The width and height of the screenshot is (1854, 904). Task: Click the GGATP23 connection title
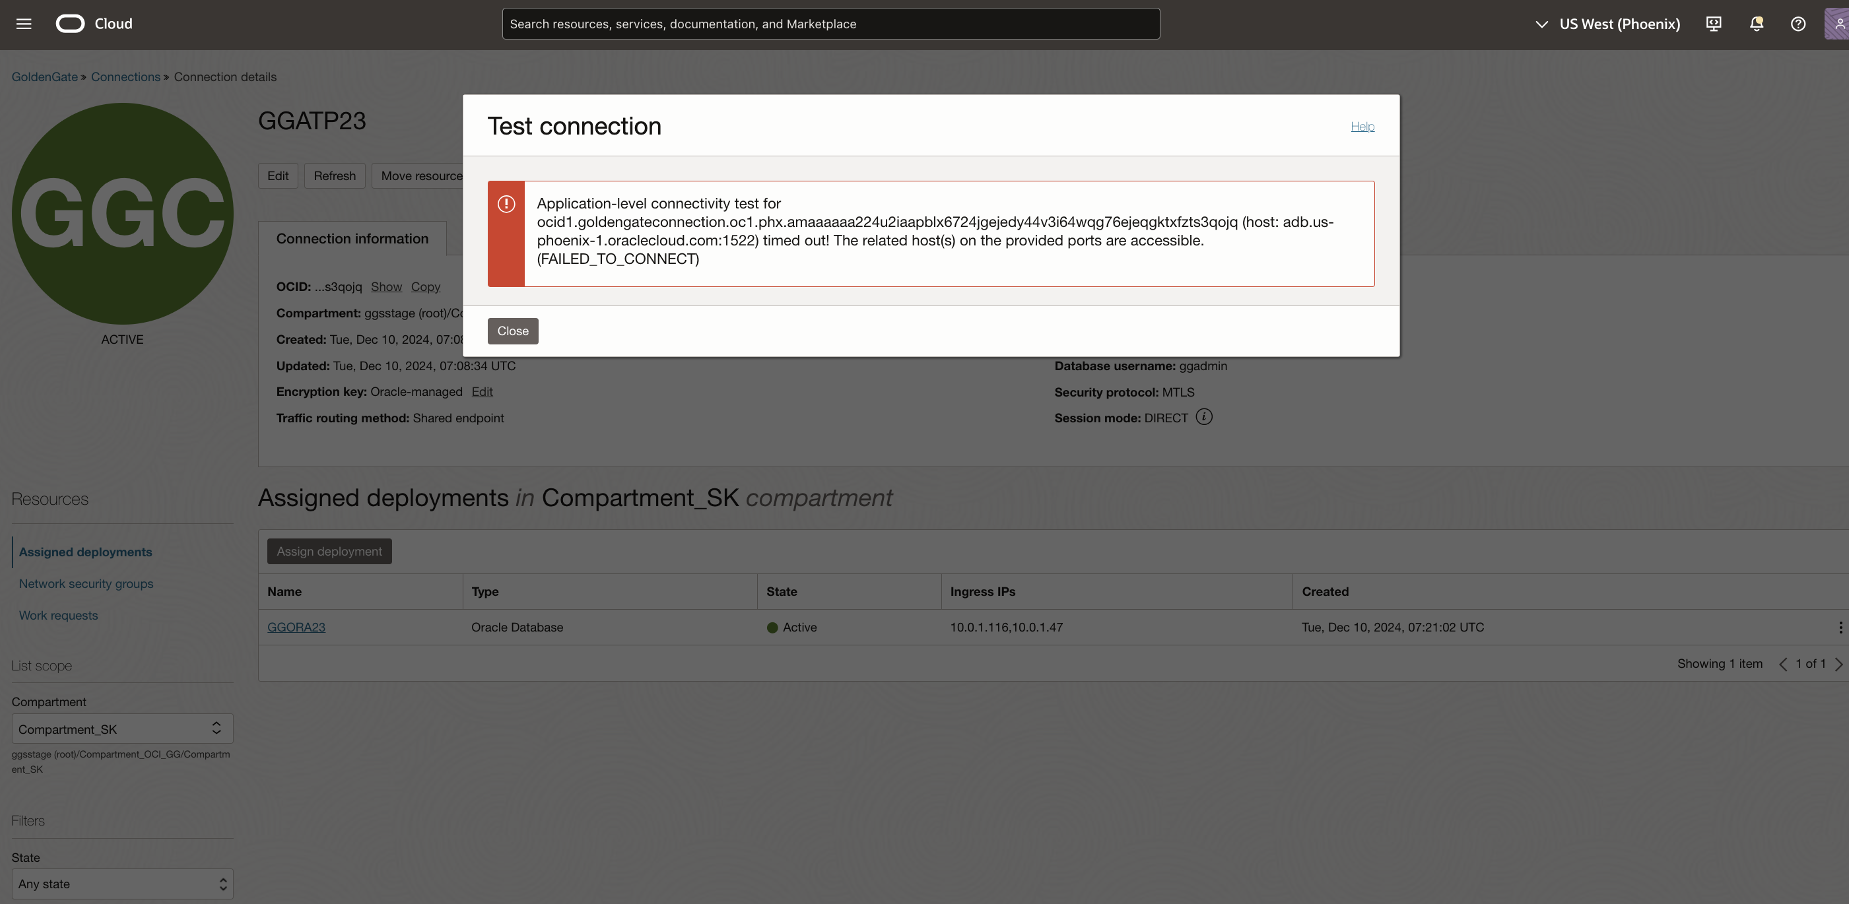pyautogui.click(x=312, y=121)
